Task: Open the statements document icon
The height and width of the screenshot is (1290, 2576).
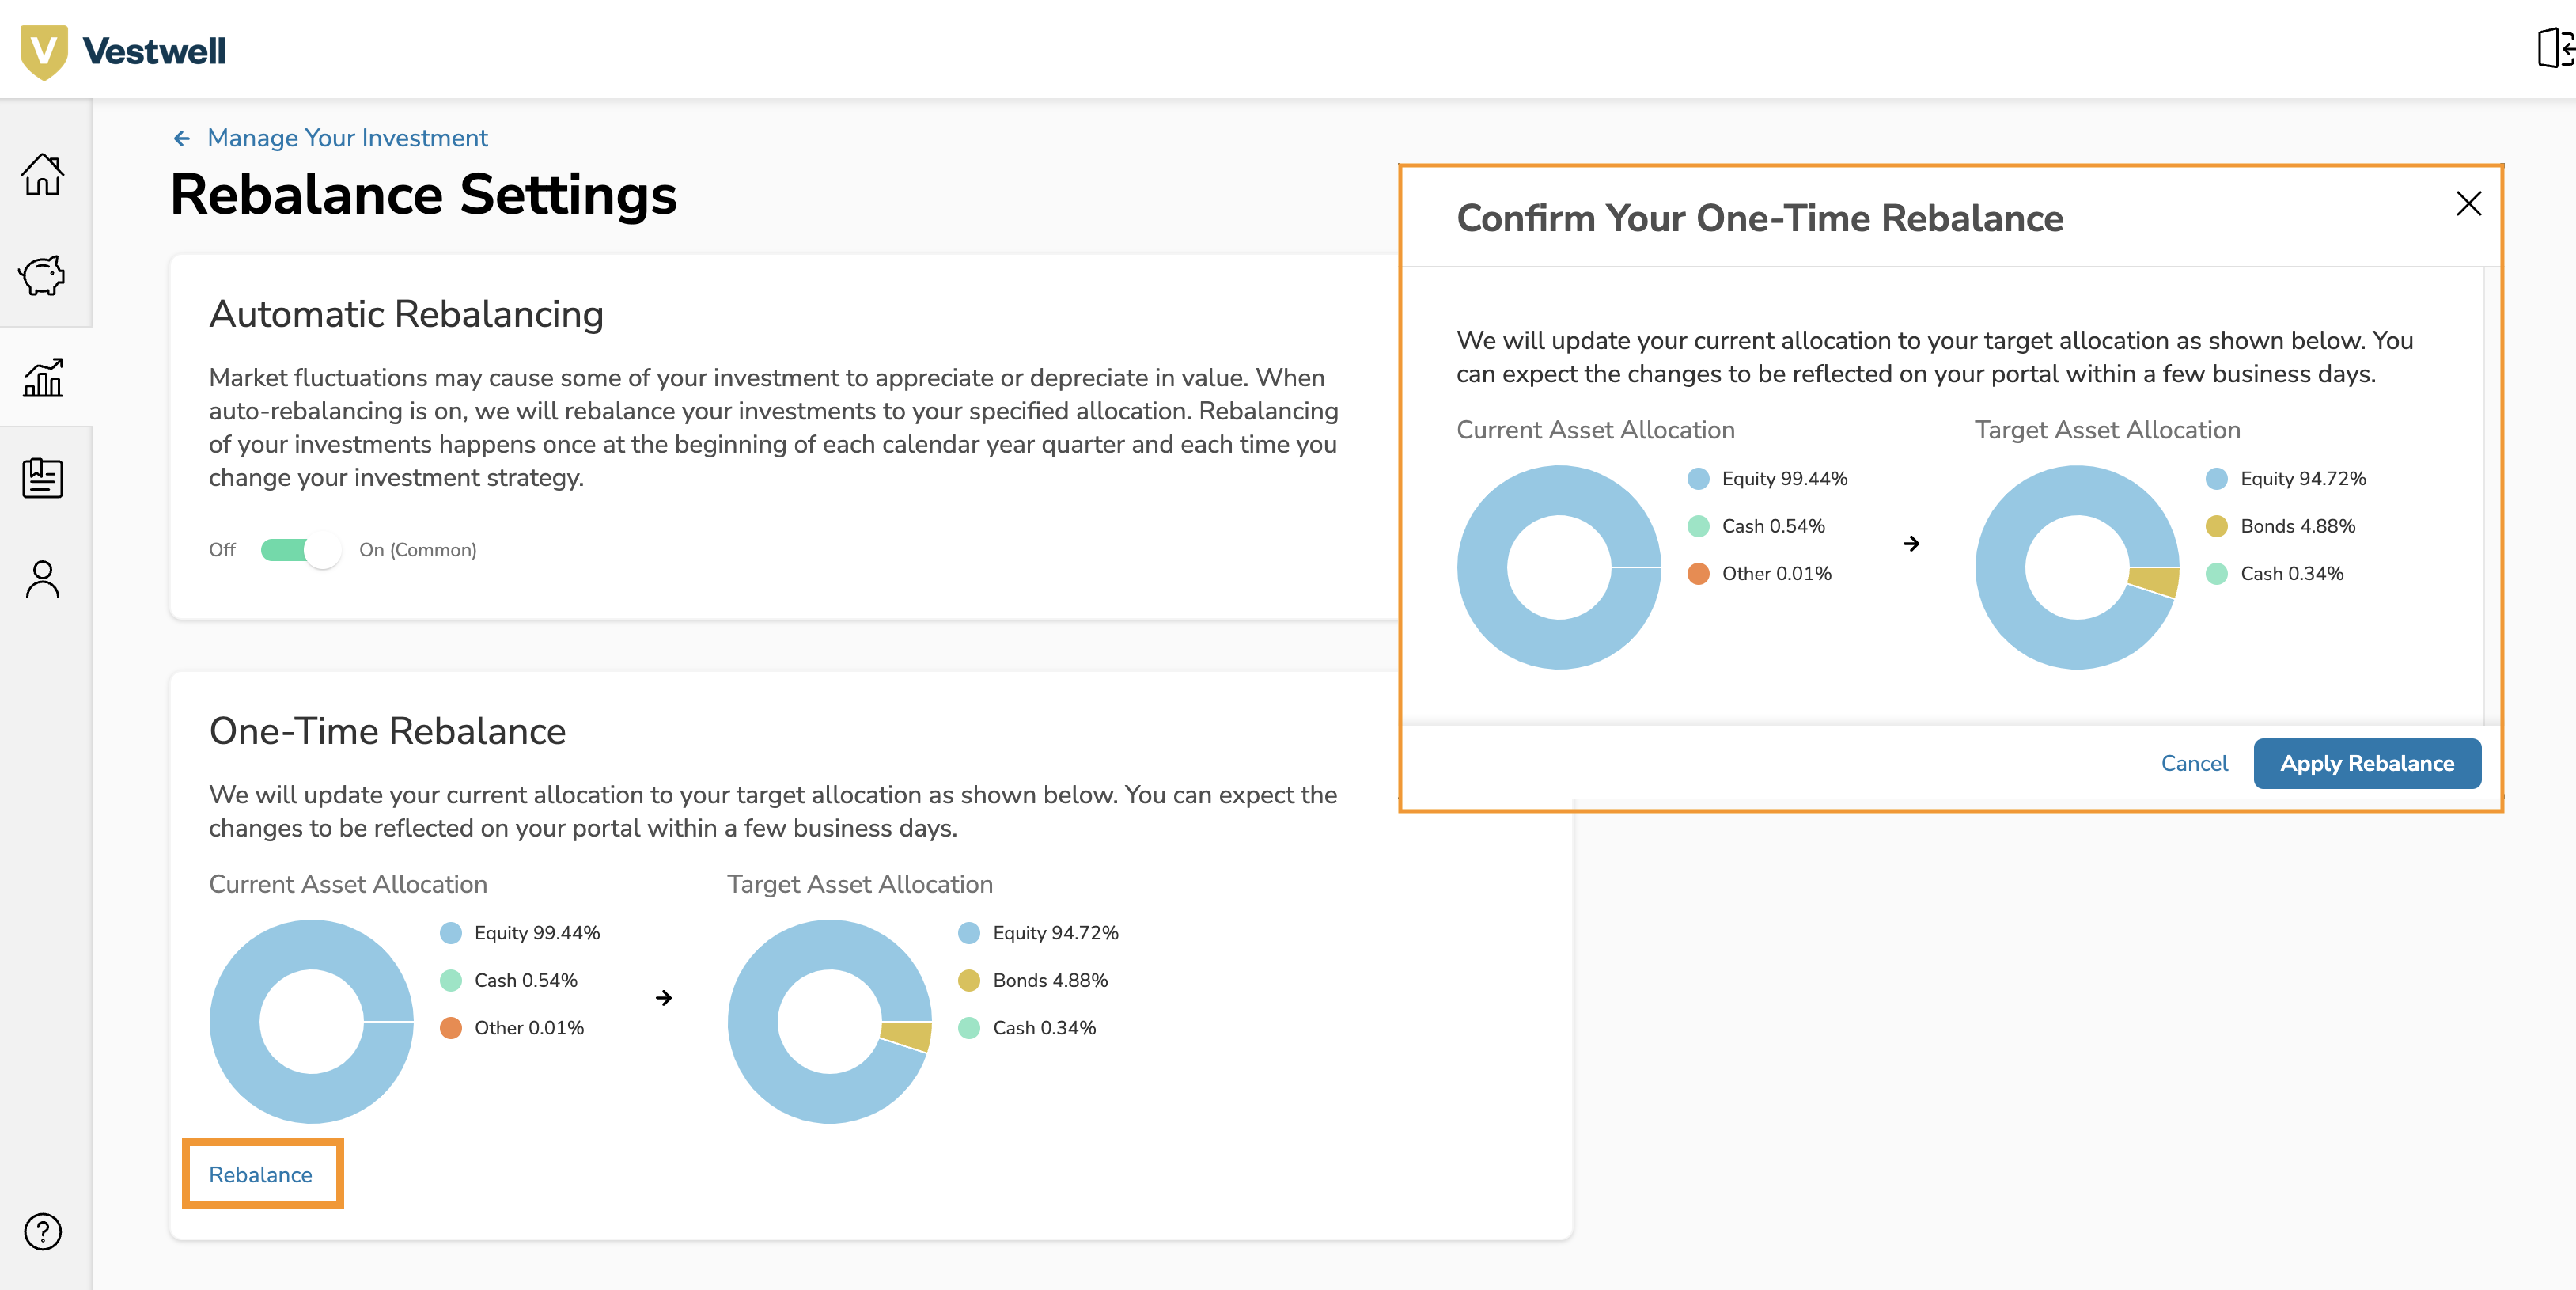Action: (x=42, y=478)
